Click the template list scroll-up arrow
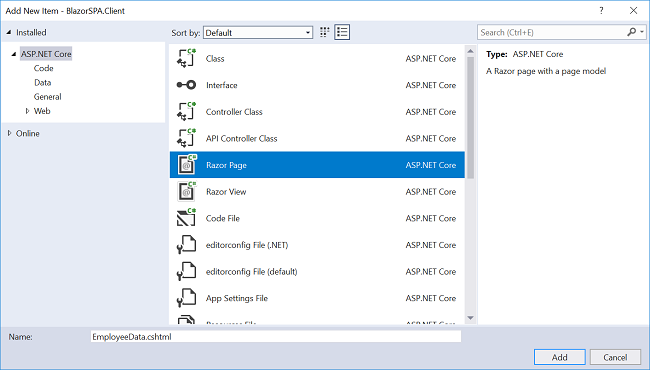Viewport: 650px width, 370px height. 470,51
